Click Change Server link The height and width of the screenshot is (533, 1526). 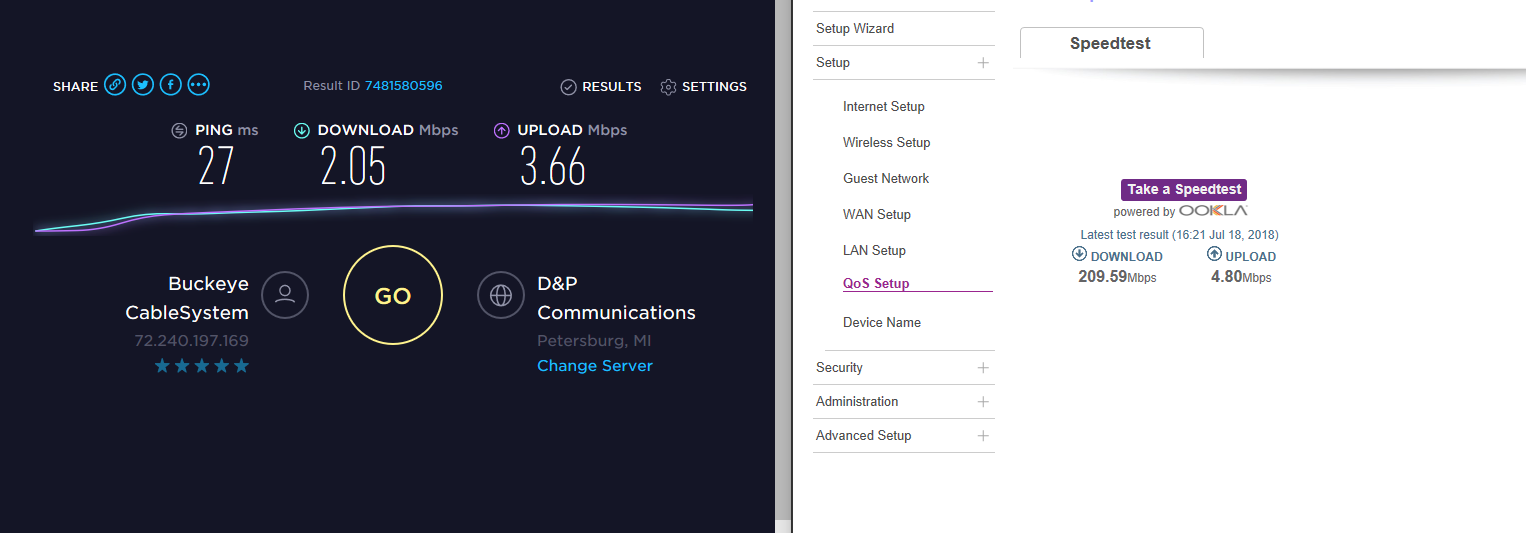(x=594, y=366)
